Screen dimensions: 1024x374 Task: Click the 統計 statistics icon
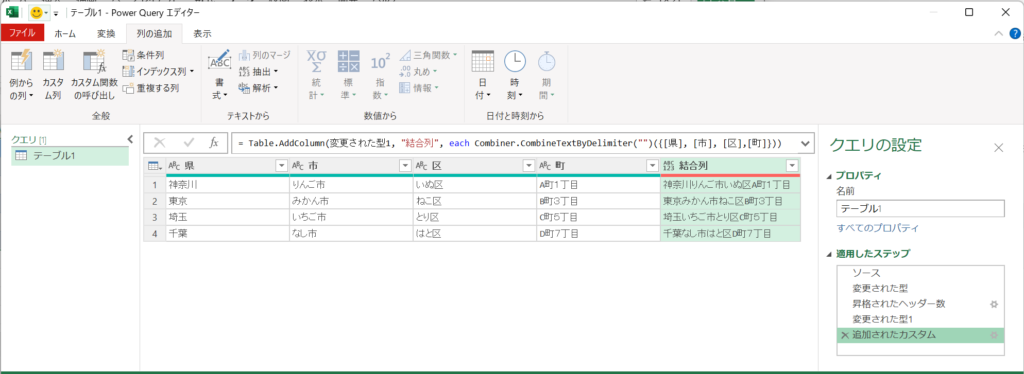point(316,62)
